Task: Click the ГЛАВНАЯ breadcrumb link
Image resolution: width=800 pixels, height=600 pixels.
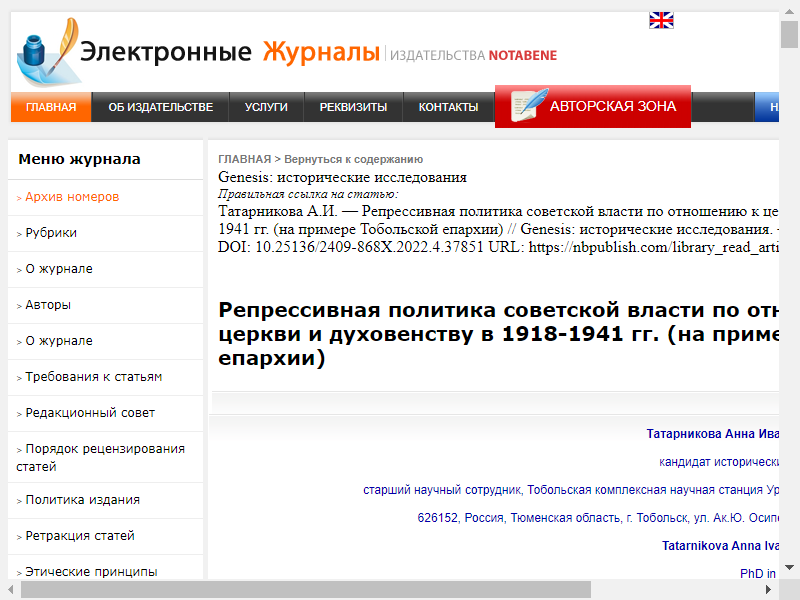Action: tap(244, 159)
